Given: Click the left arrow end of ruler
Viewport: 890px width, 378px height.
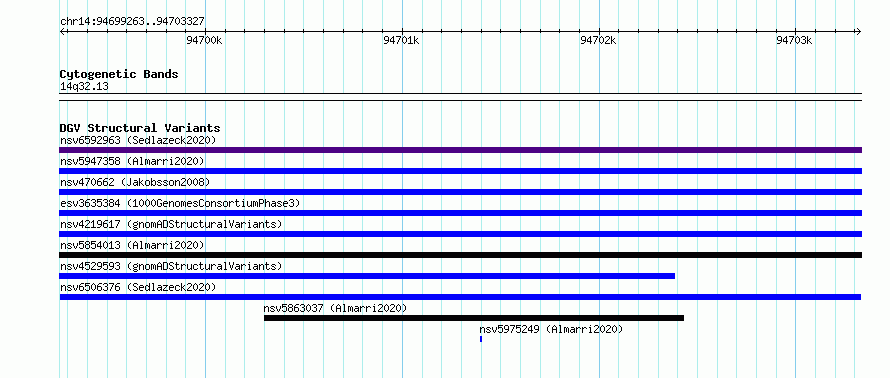Looking at the screenshot, I should 63,31.
